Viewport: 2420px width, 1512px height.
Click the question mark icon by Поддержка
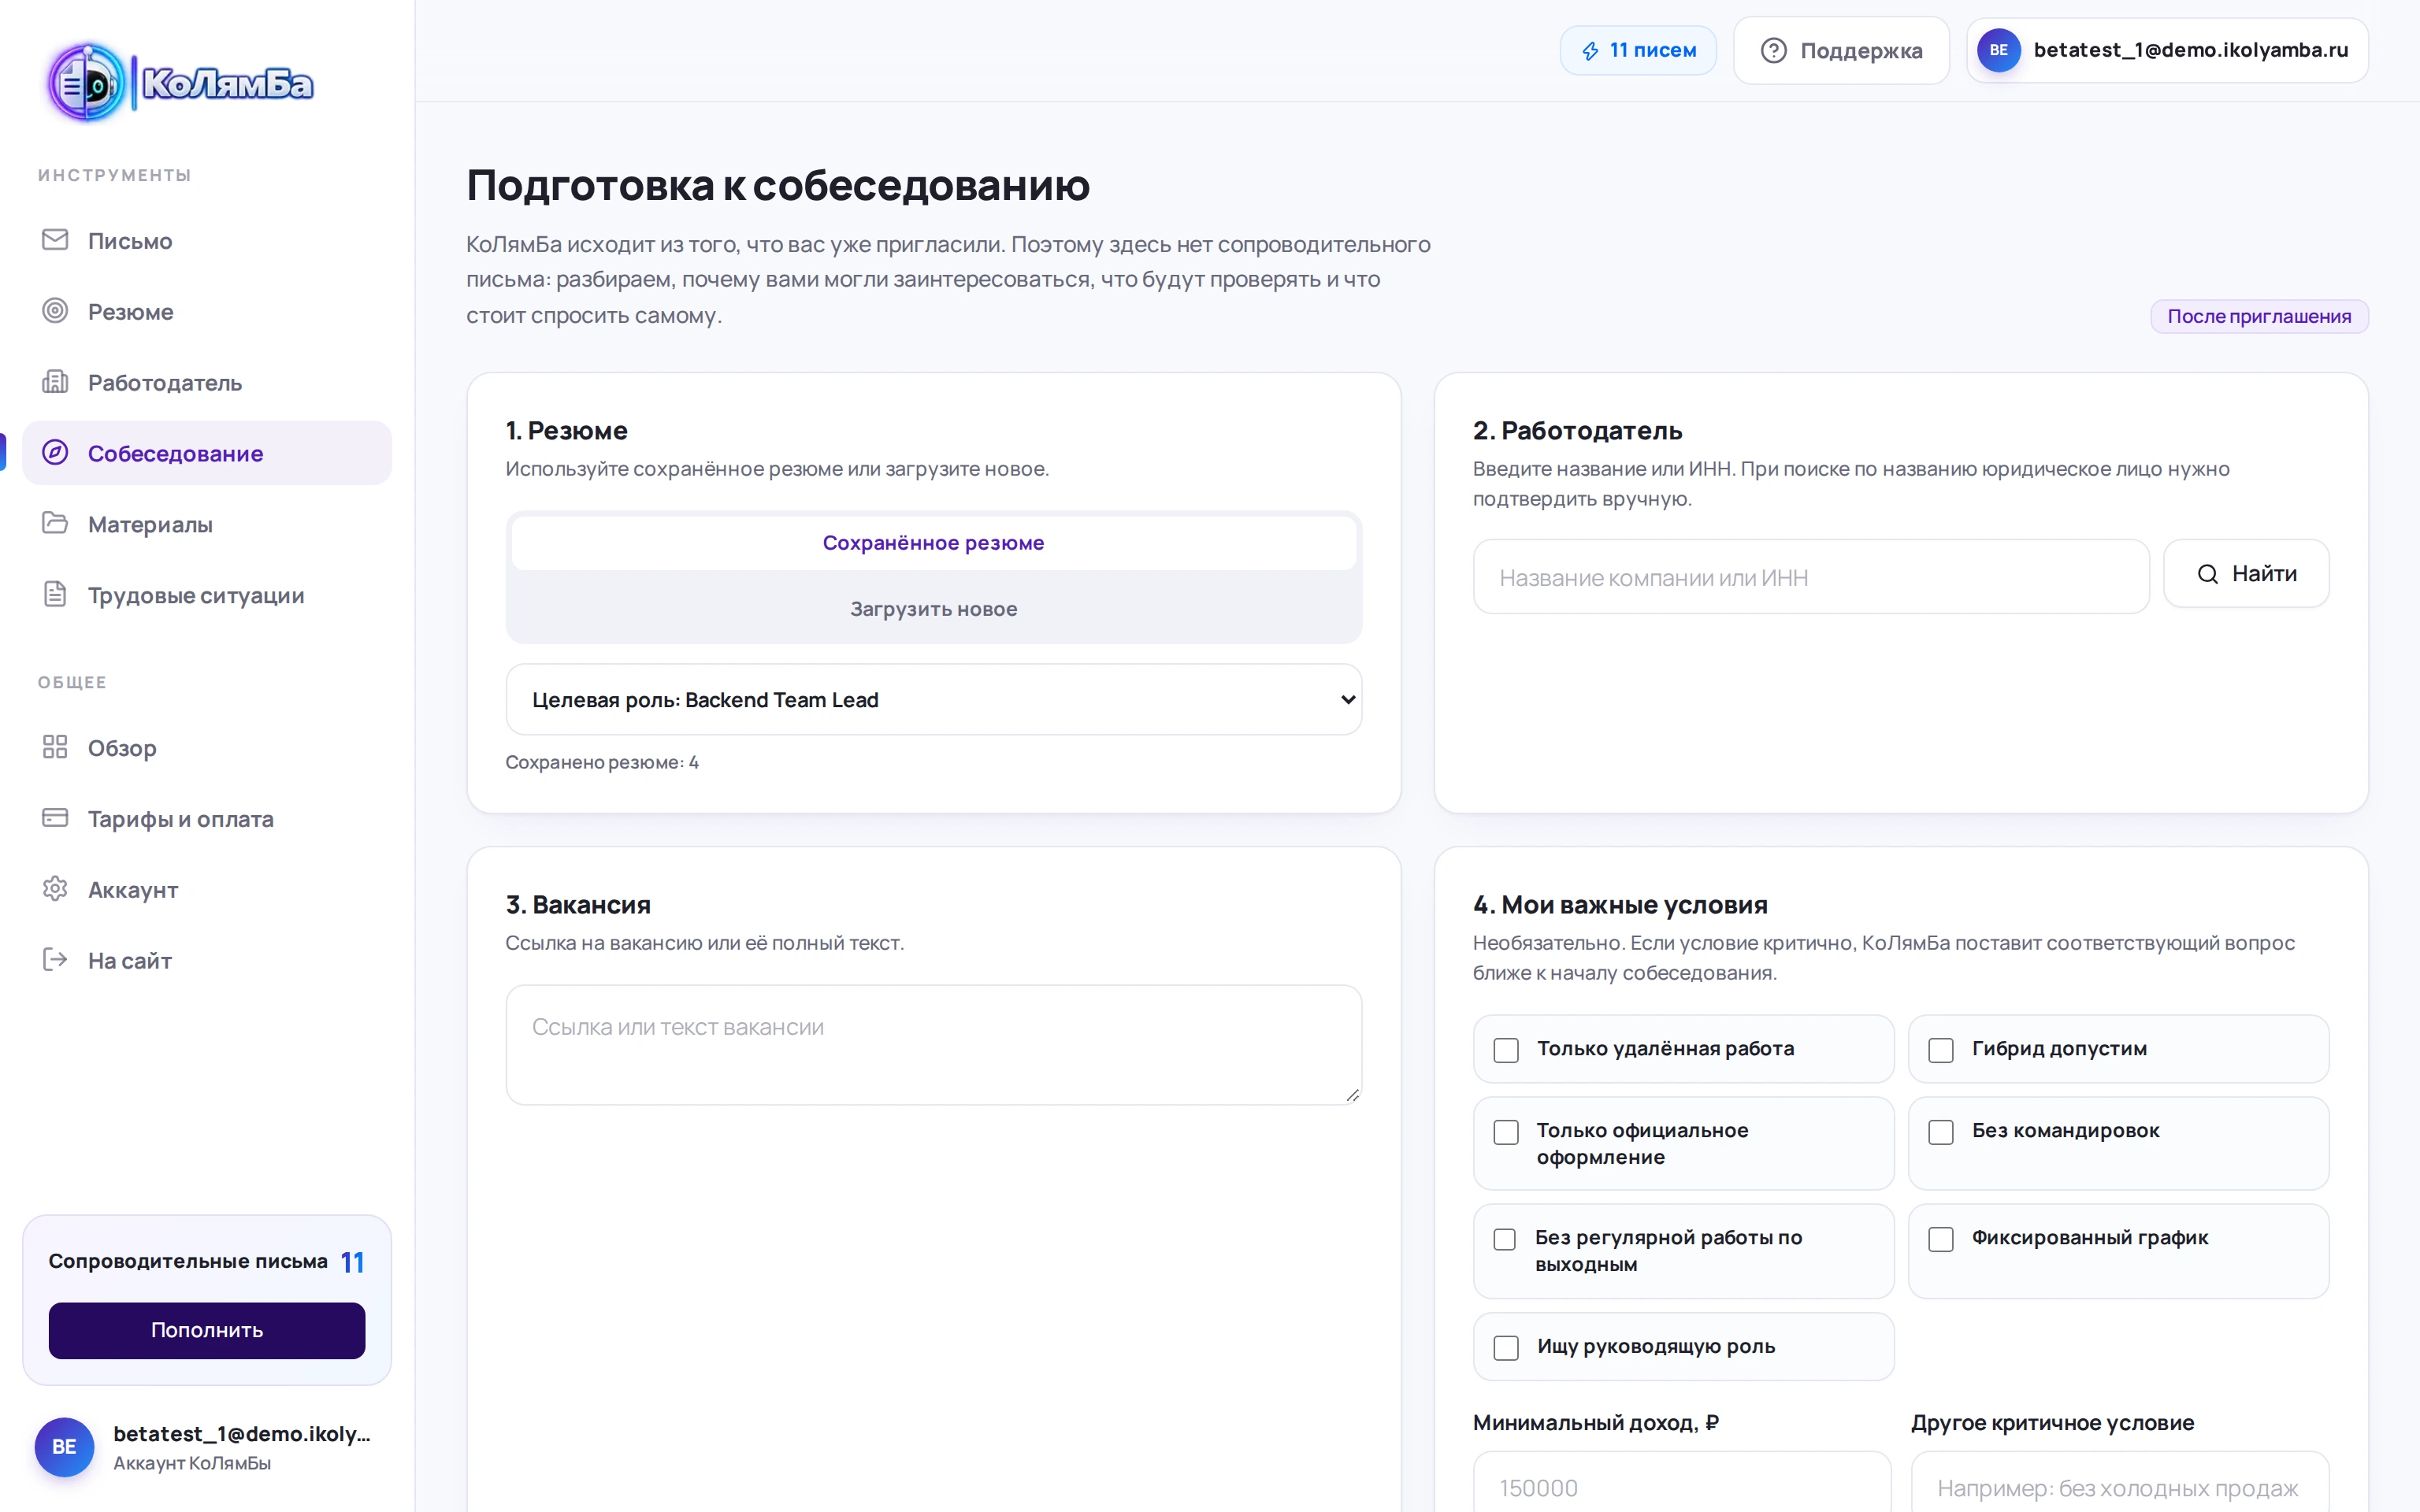click(x=1773, y=50)
